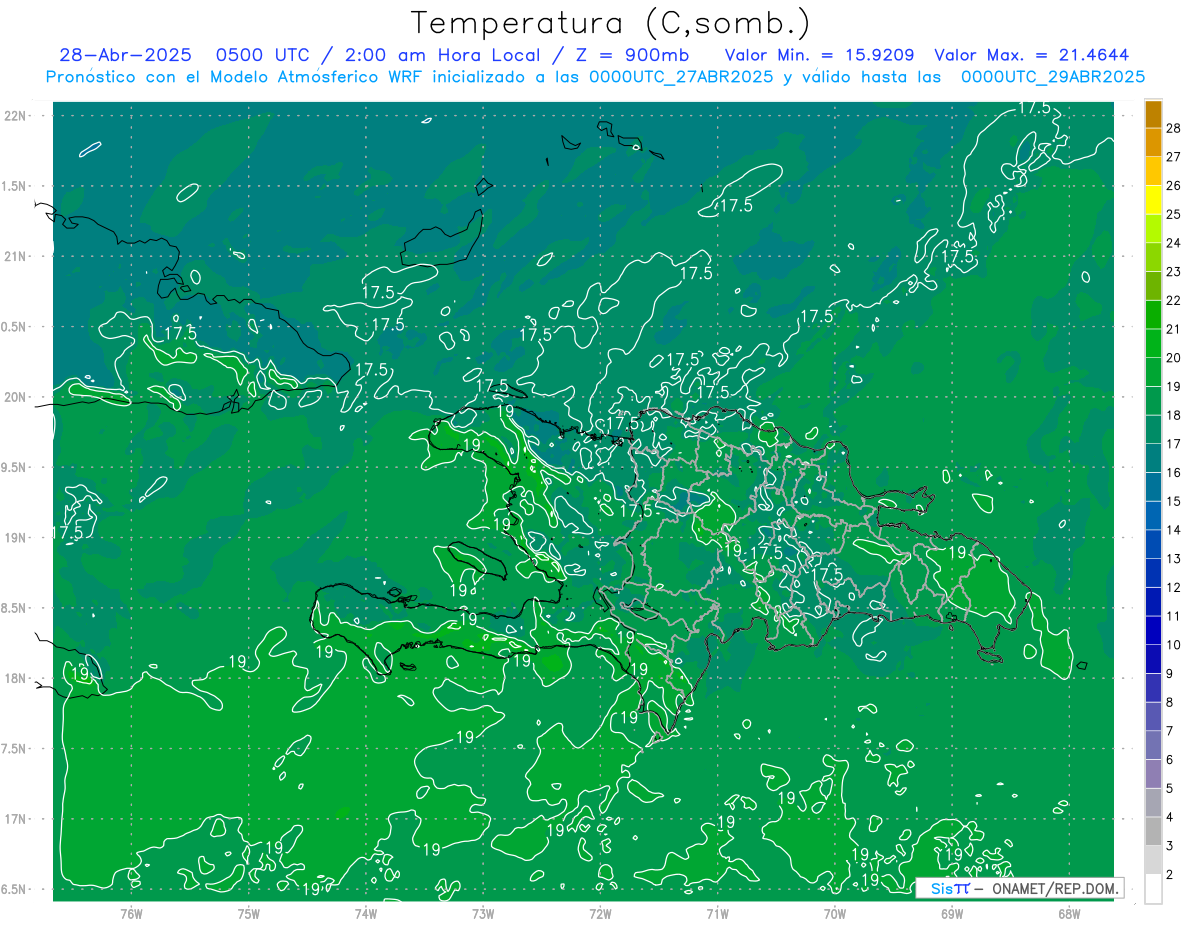1200x927 pixels.
Task: Click the "19N" latitude axis label
Action: (x=16, y=538)
